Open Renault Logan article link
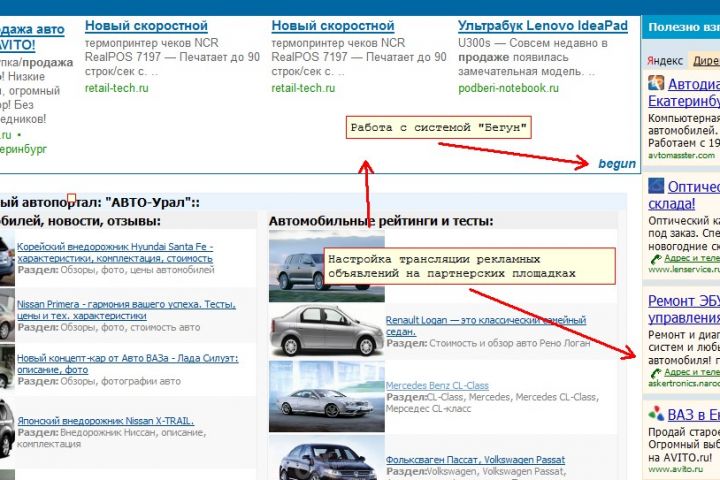 coord(486,326)
